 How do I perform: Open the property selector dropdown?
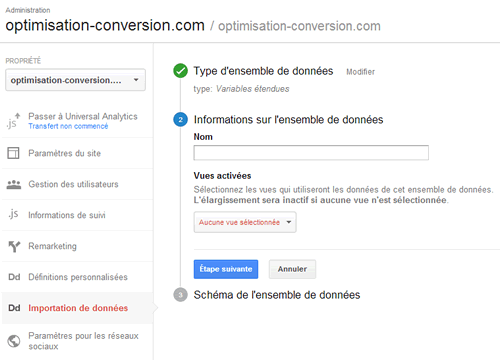75,80
